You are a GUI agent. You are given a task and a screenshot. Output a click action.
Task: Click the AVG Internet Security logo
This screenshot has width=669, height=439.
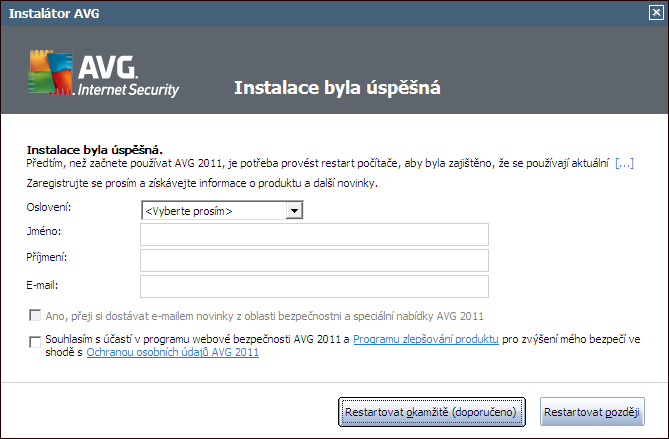pyautogui.click(x=104, y=73)
